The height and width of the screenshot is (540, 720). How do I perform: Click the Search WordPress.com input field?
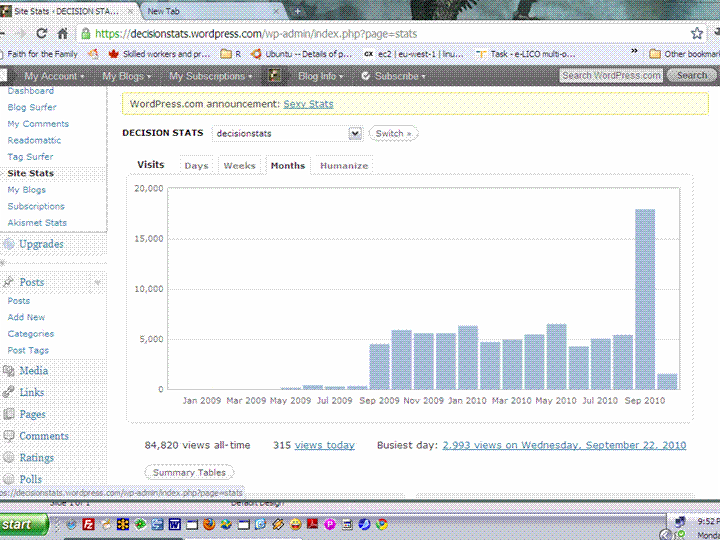click(x=611, y=76)
